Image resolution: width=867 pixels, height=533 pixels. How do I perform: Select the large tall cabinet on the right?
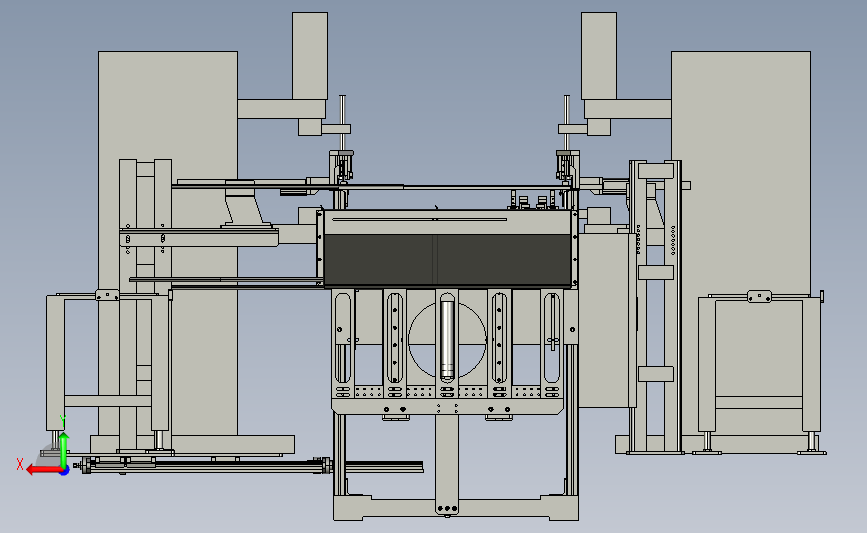point(741,243)
